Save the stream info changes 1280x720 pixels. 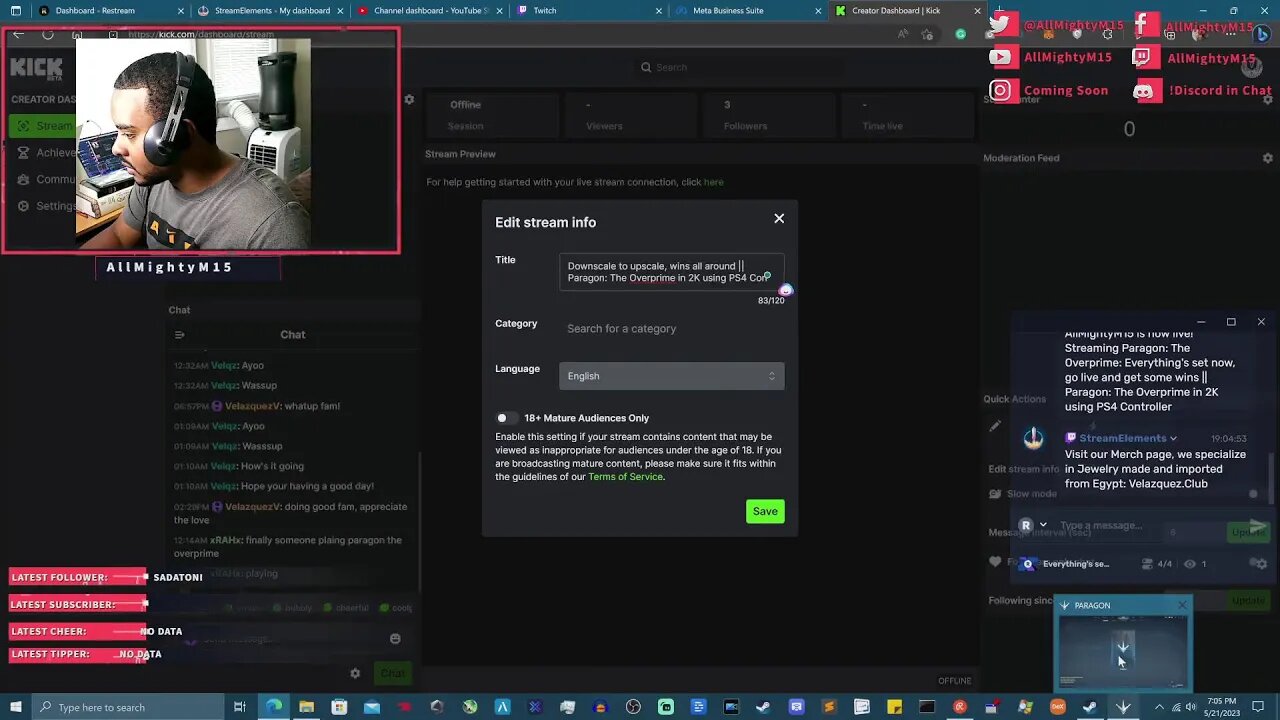[765, 511]
